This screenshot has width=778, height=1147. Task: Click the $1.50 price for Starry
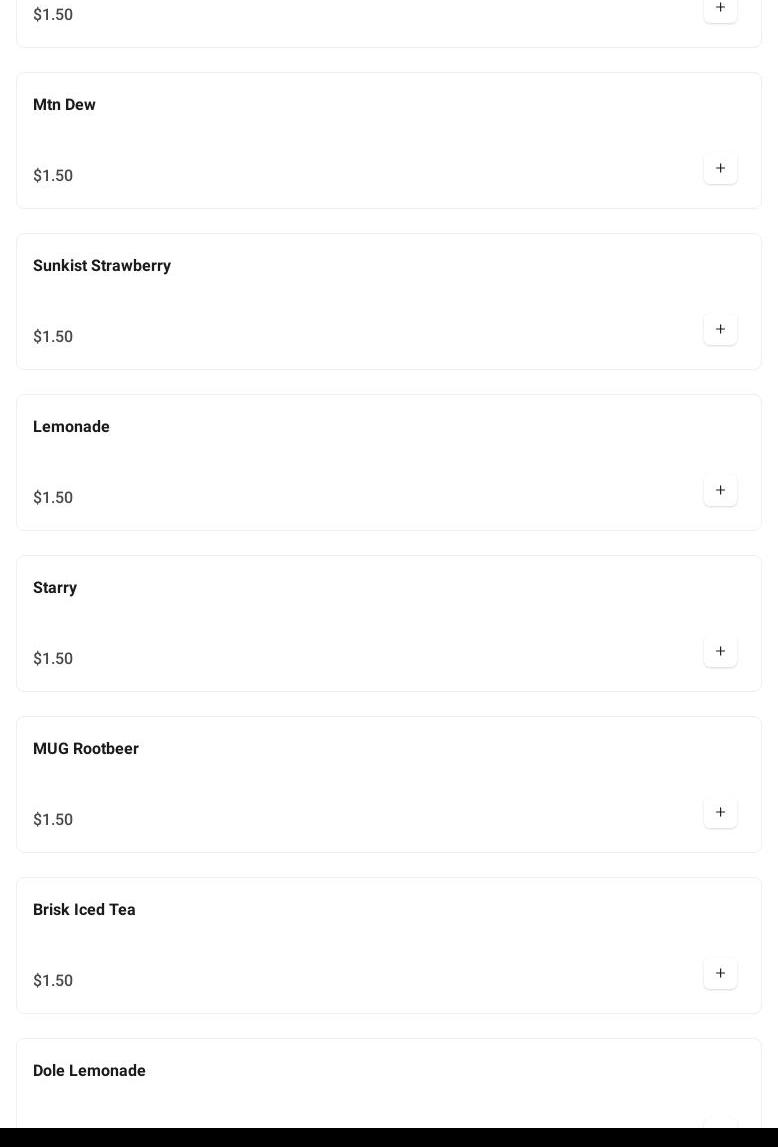[53, 659]
